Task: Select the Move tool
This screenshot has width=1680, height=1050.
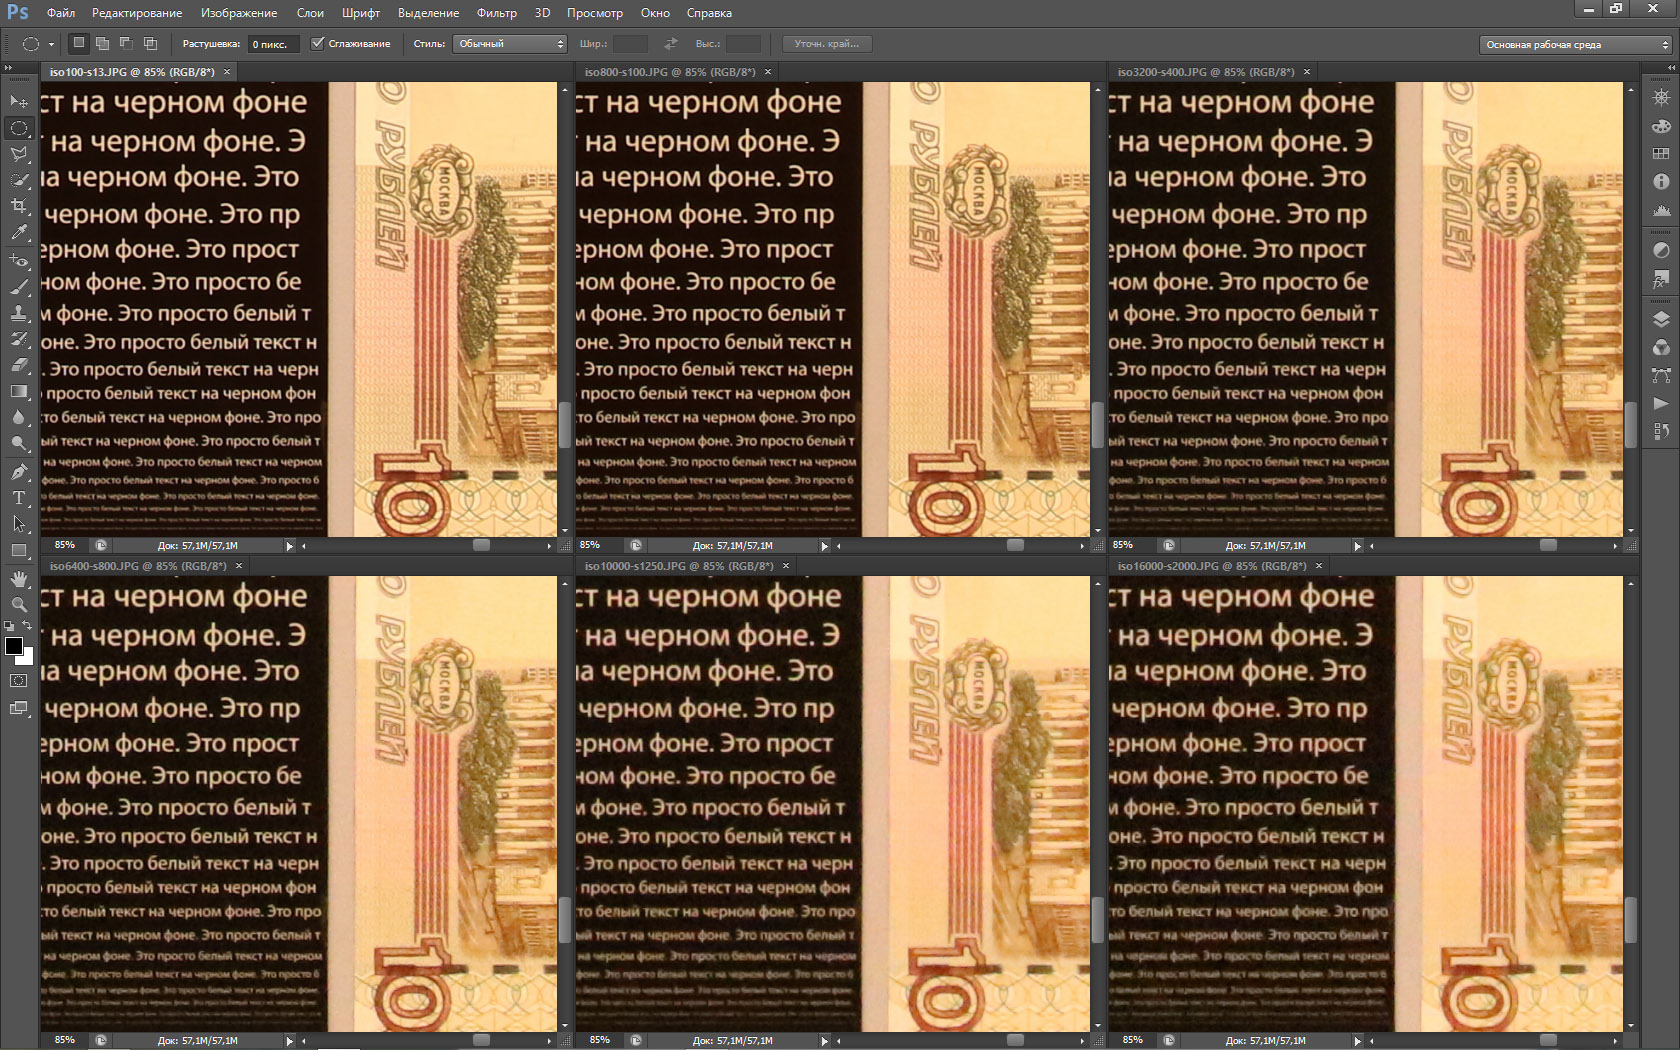Action: click(x=19, y=102)
